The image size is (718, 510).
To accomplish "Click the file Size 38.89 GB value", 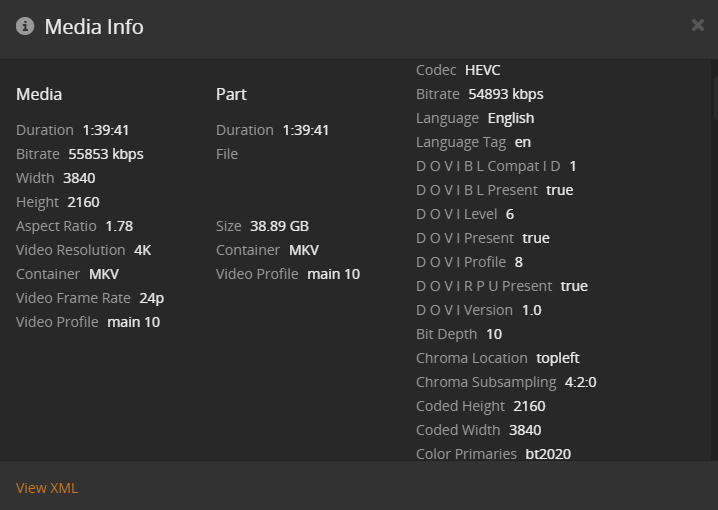I will tap(279, 226).
